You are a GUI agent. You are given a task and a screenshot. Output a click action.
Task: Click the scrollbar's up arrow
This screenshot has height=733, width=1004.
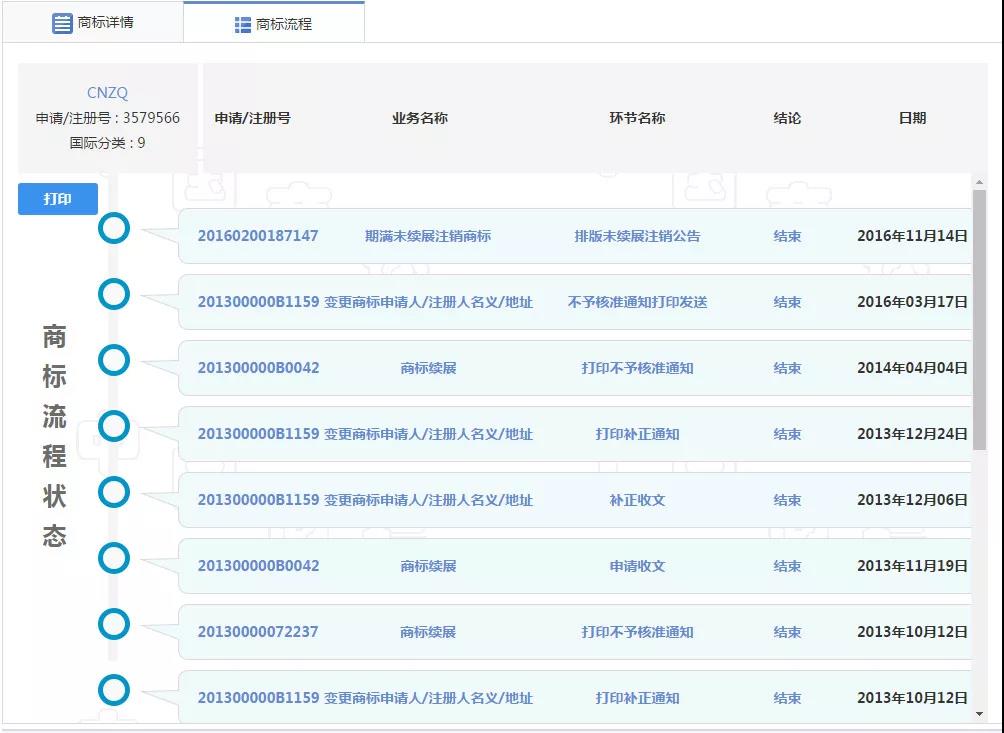pyautogui.click(x=979, y=181)
